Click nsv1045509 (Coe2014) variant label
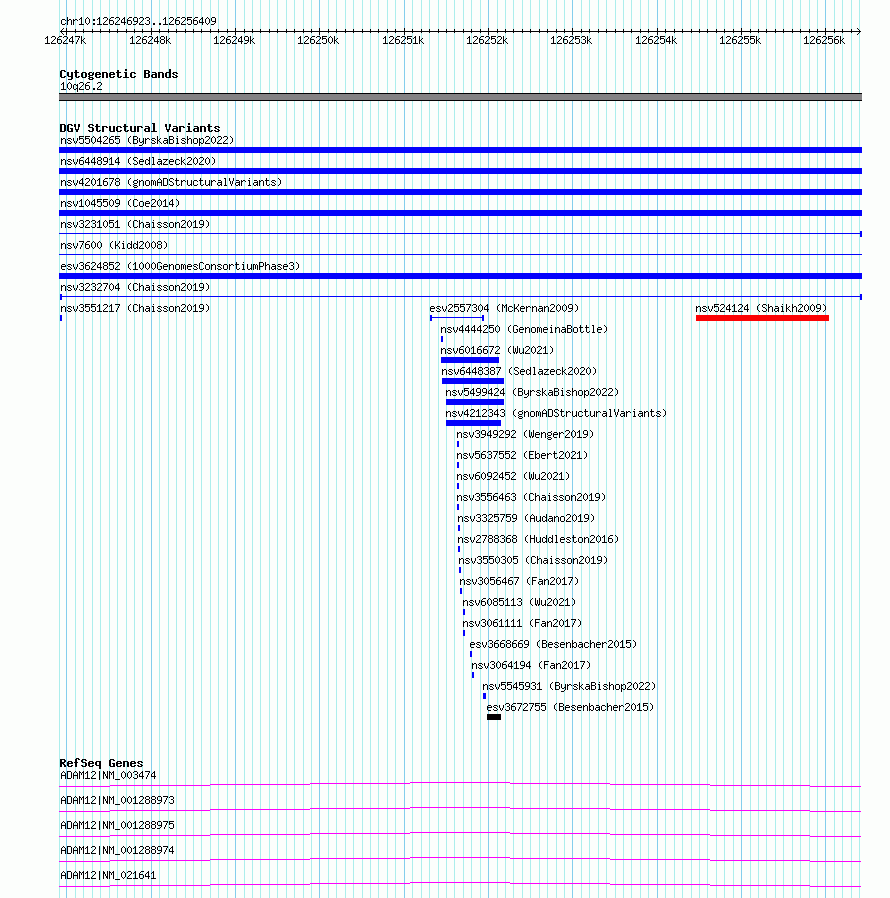Image resolution: width=890 pixels, height=898 pixels. click(120, 203)
